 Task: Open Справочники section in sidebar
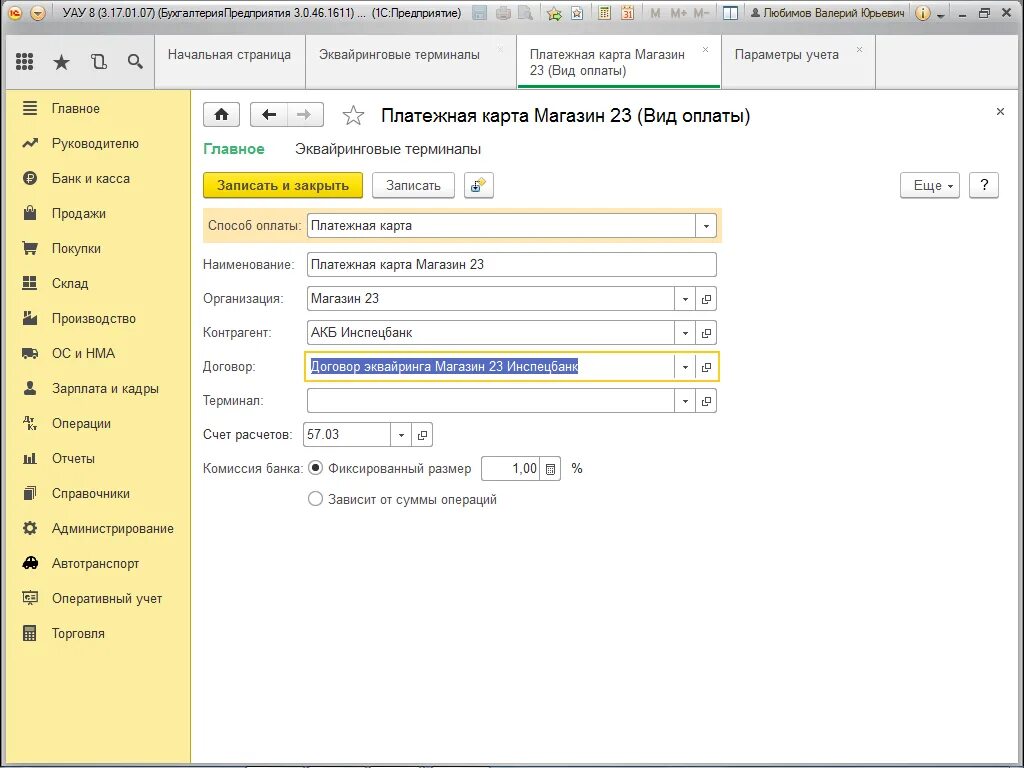pos(91,494)
